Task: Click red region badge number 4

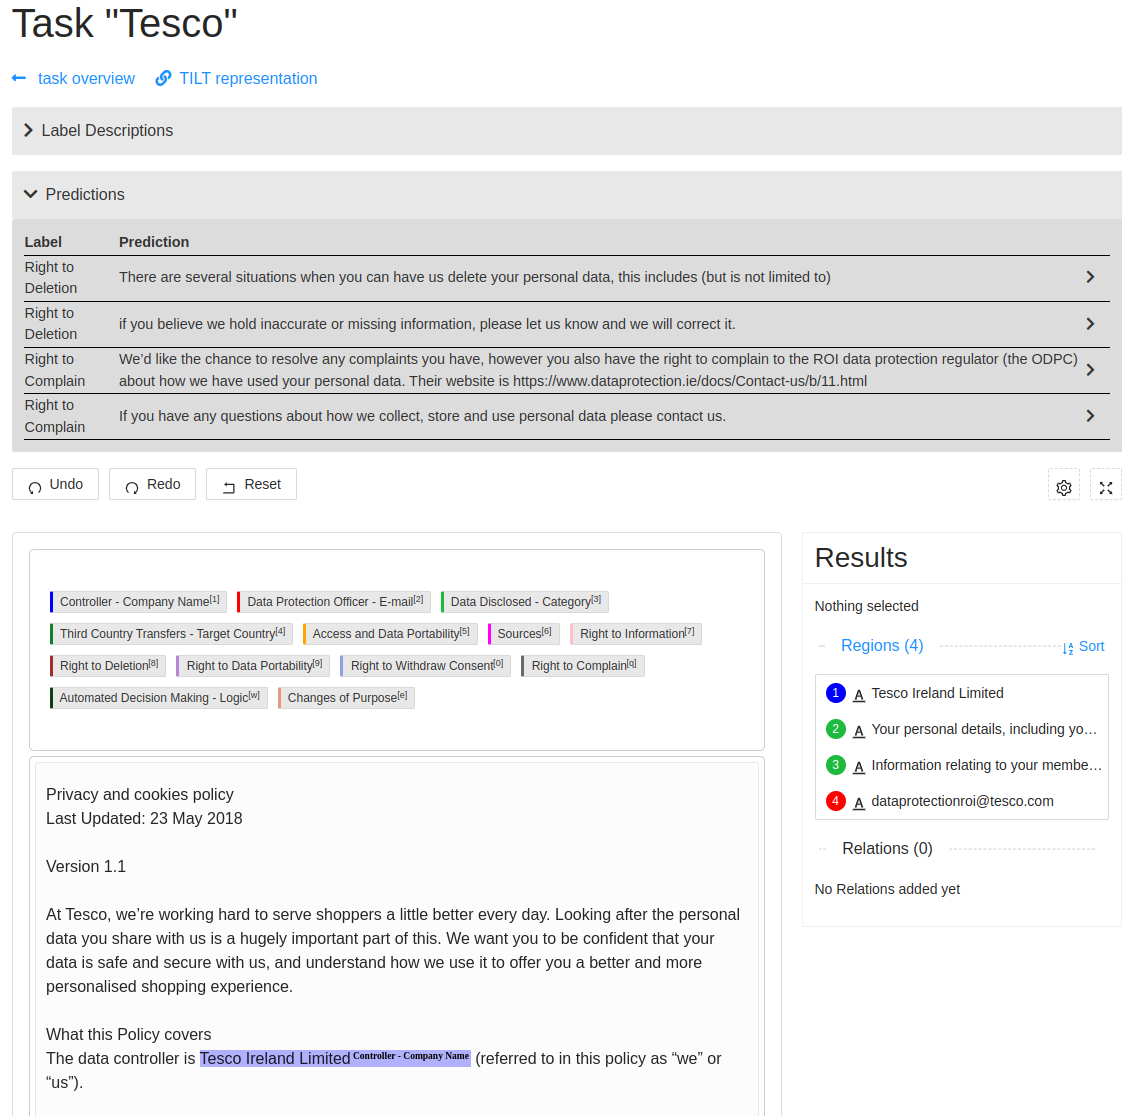Action: tap(835, 802)
